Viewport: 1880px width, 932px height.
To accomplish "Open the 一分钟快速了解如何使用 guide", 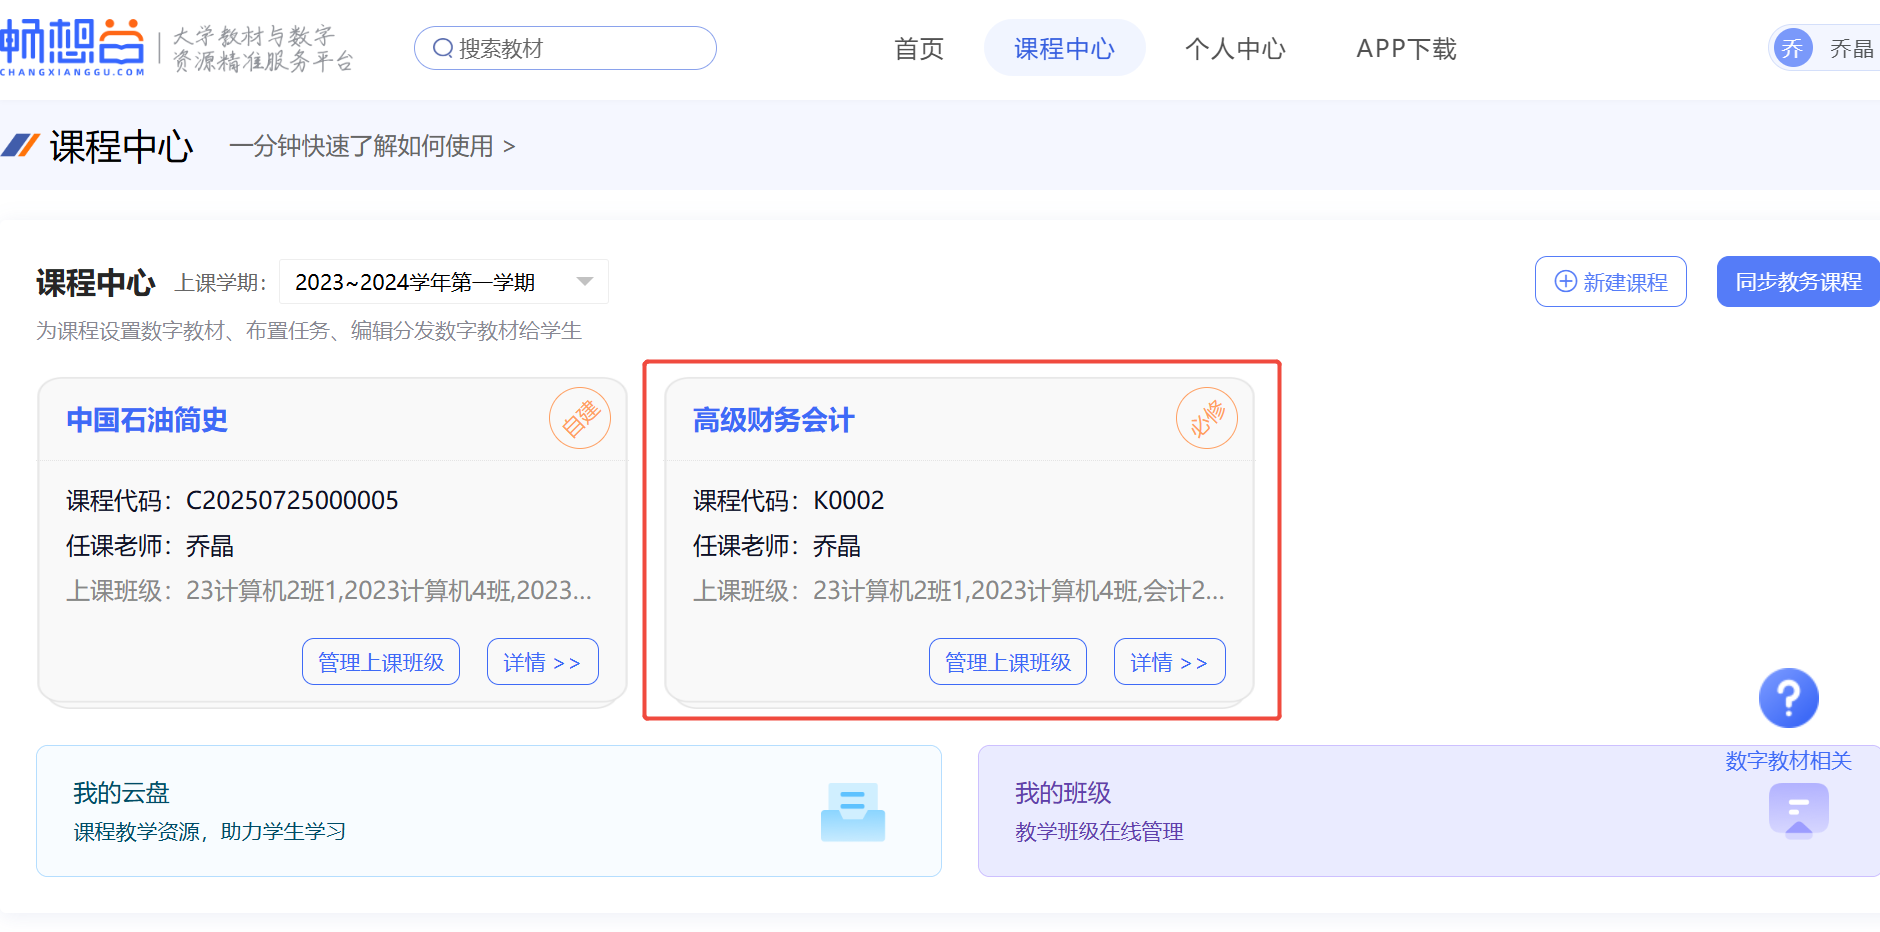I will [371, 147].
